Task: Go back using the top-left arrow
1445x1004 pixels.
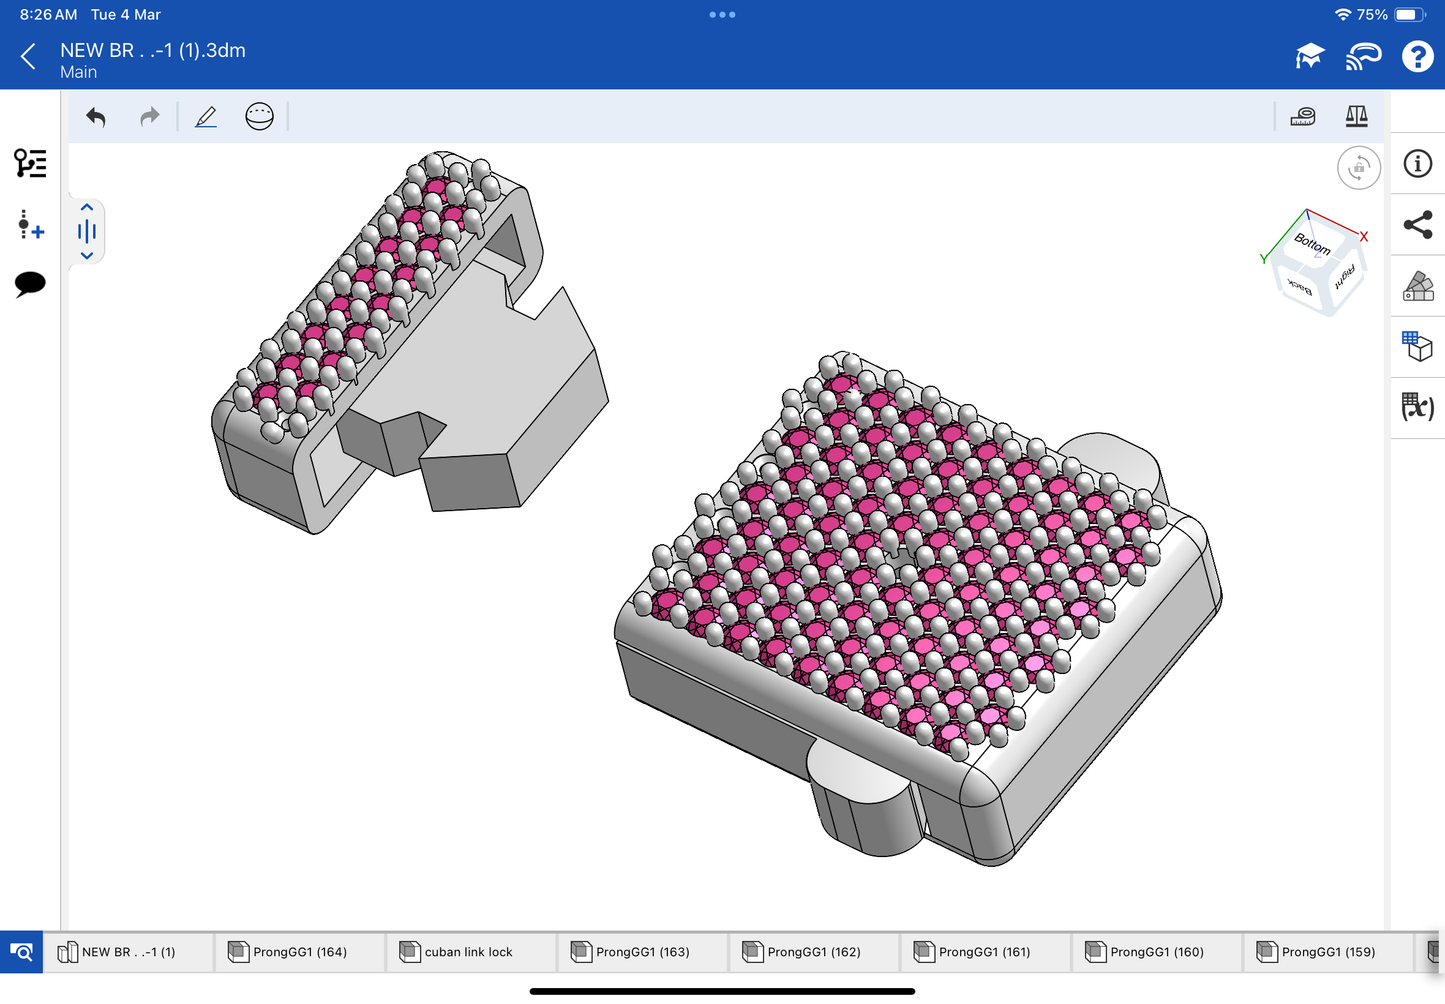Action: tap(28, 57)
